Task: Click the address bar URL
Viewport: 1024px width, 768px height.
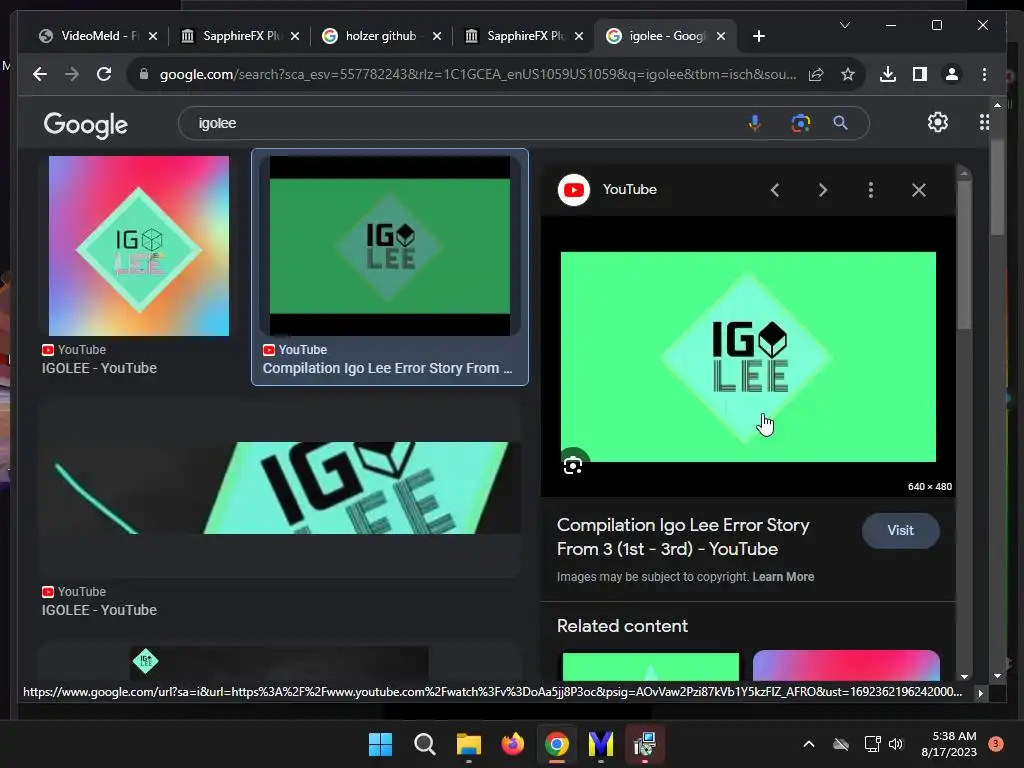Action: 478,74
